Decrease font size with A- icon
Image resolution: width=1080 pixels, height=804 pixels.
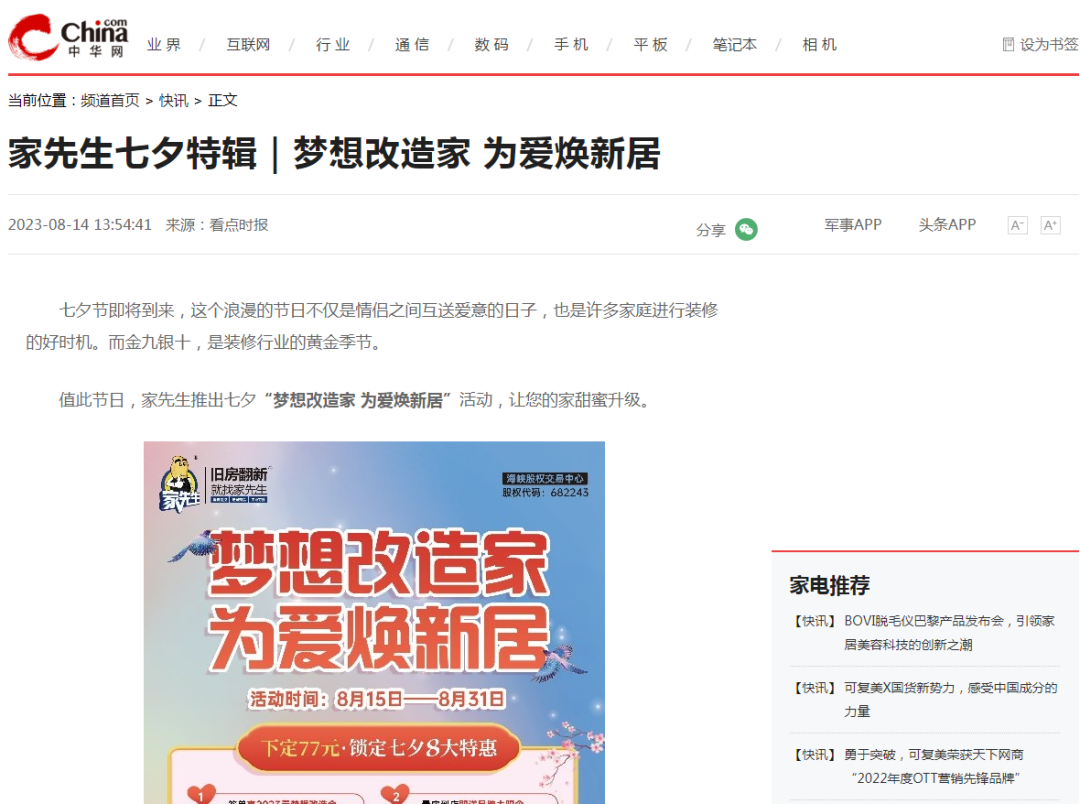[x=1017, y=225]
